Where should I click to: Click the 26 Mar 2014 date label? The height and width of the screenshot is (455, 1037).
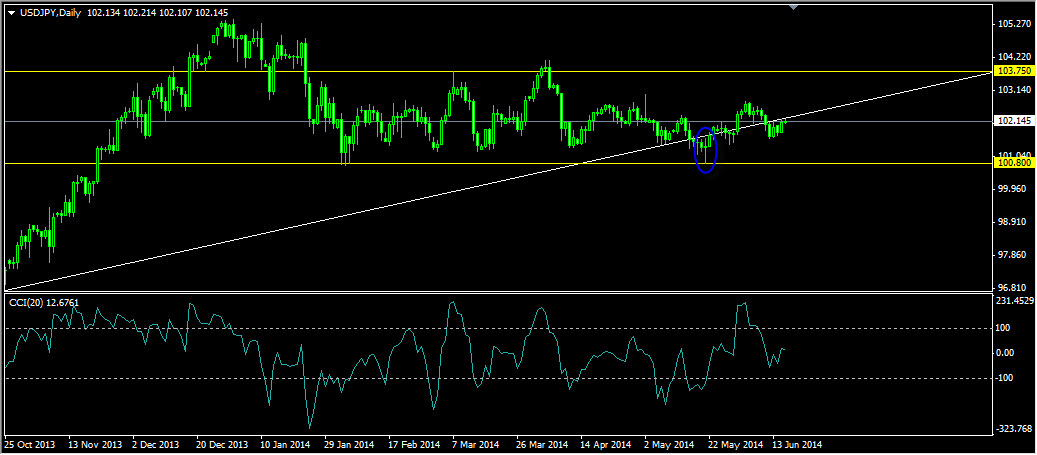pos(542,444)
